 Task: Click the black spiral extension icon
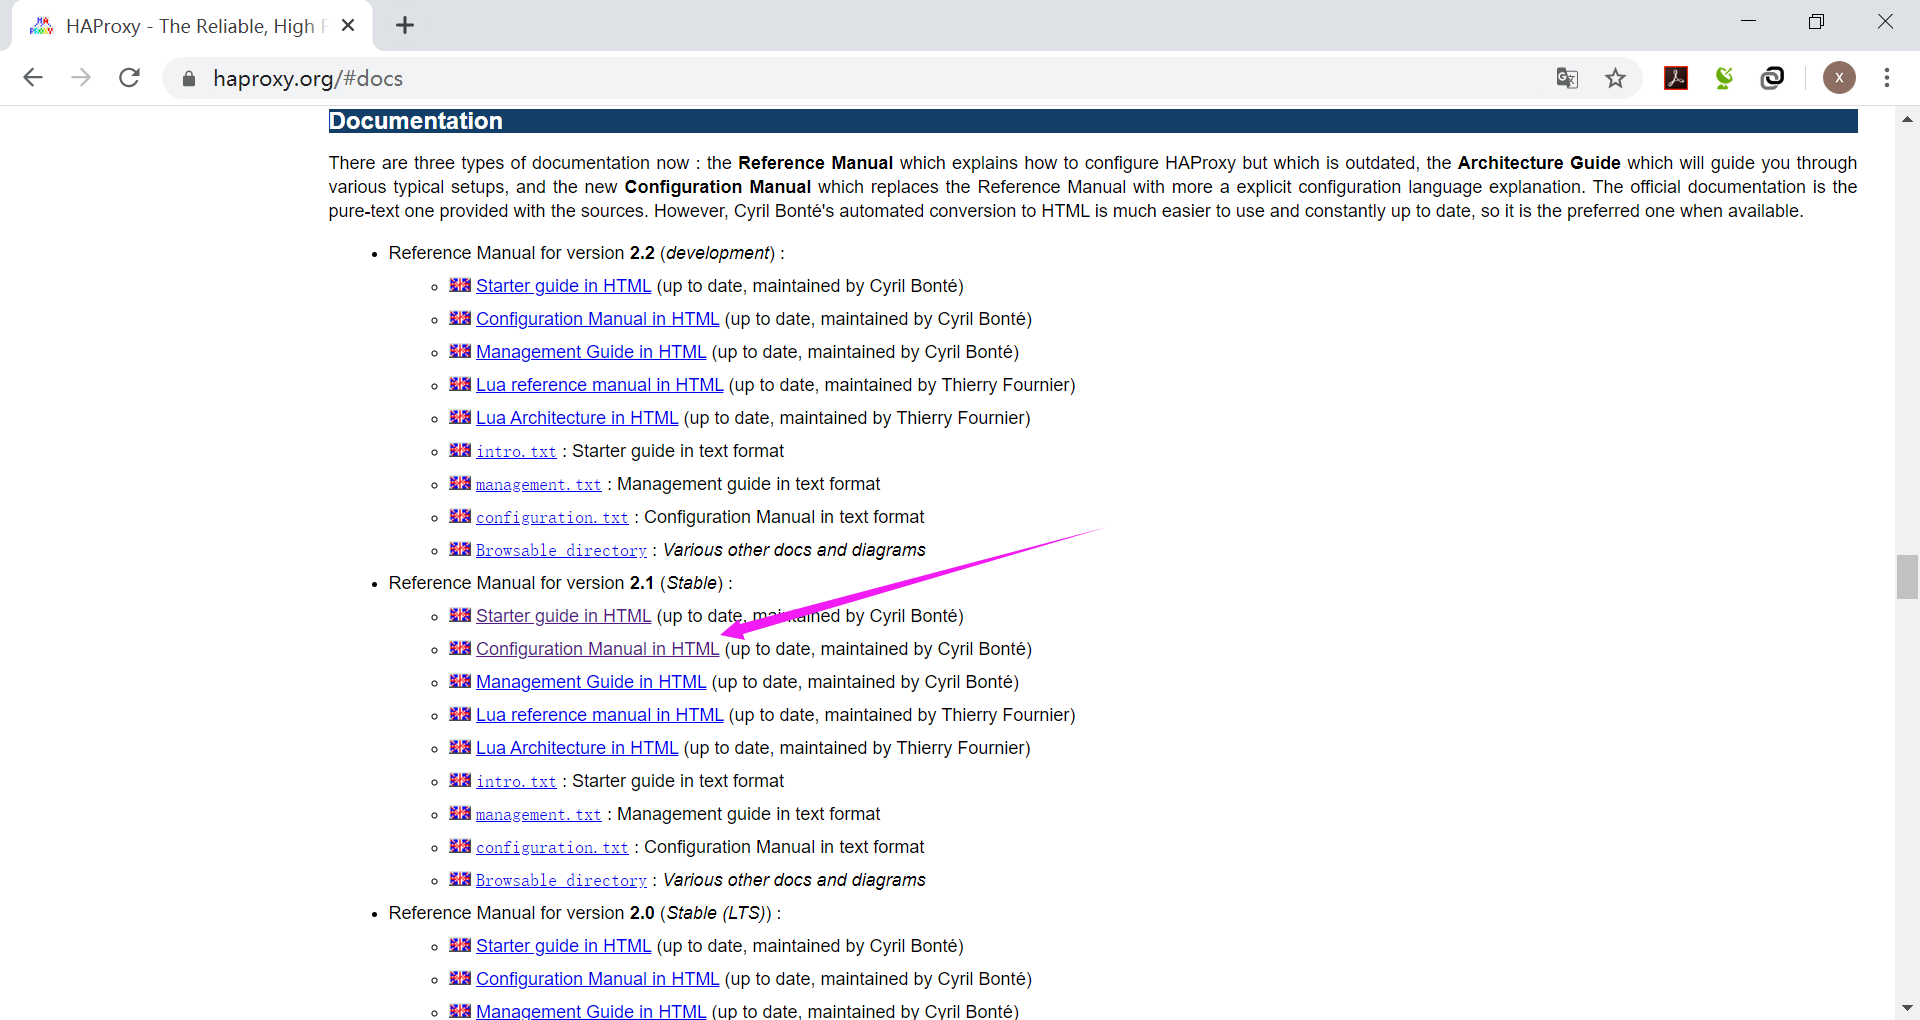click(x=1772, y=78)
